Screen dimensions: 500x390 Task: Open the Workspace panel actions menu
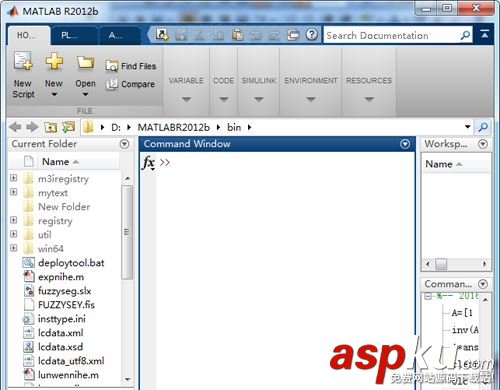(x=483, y=144)
